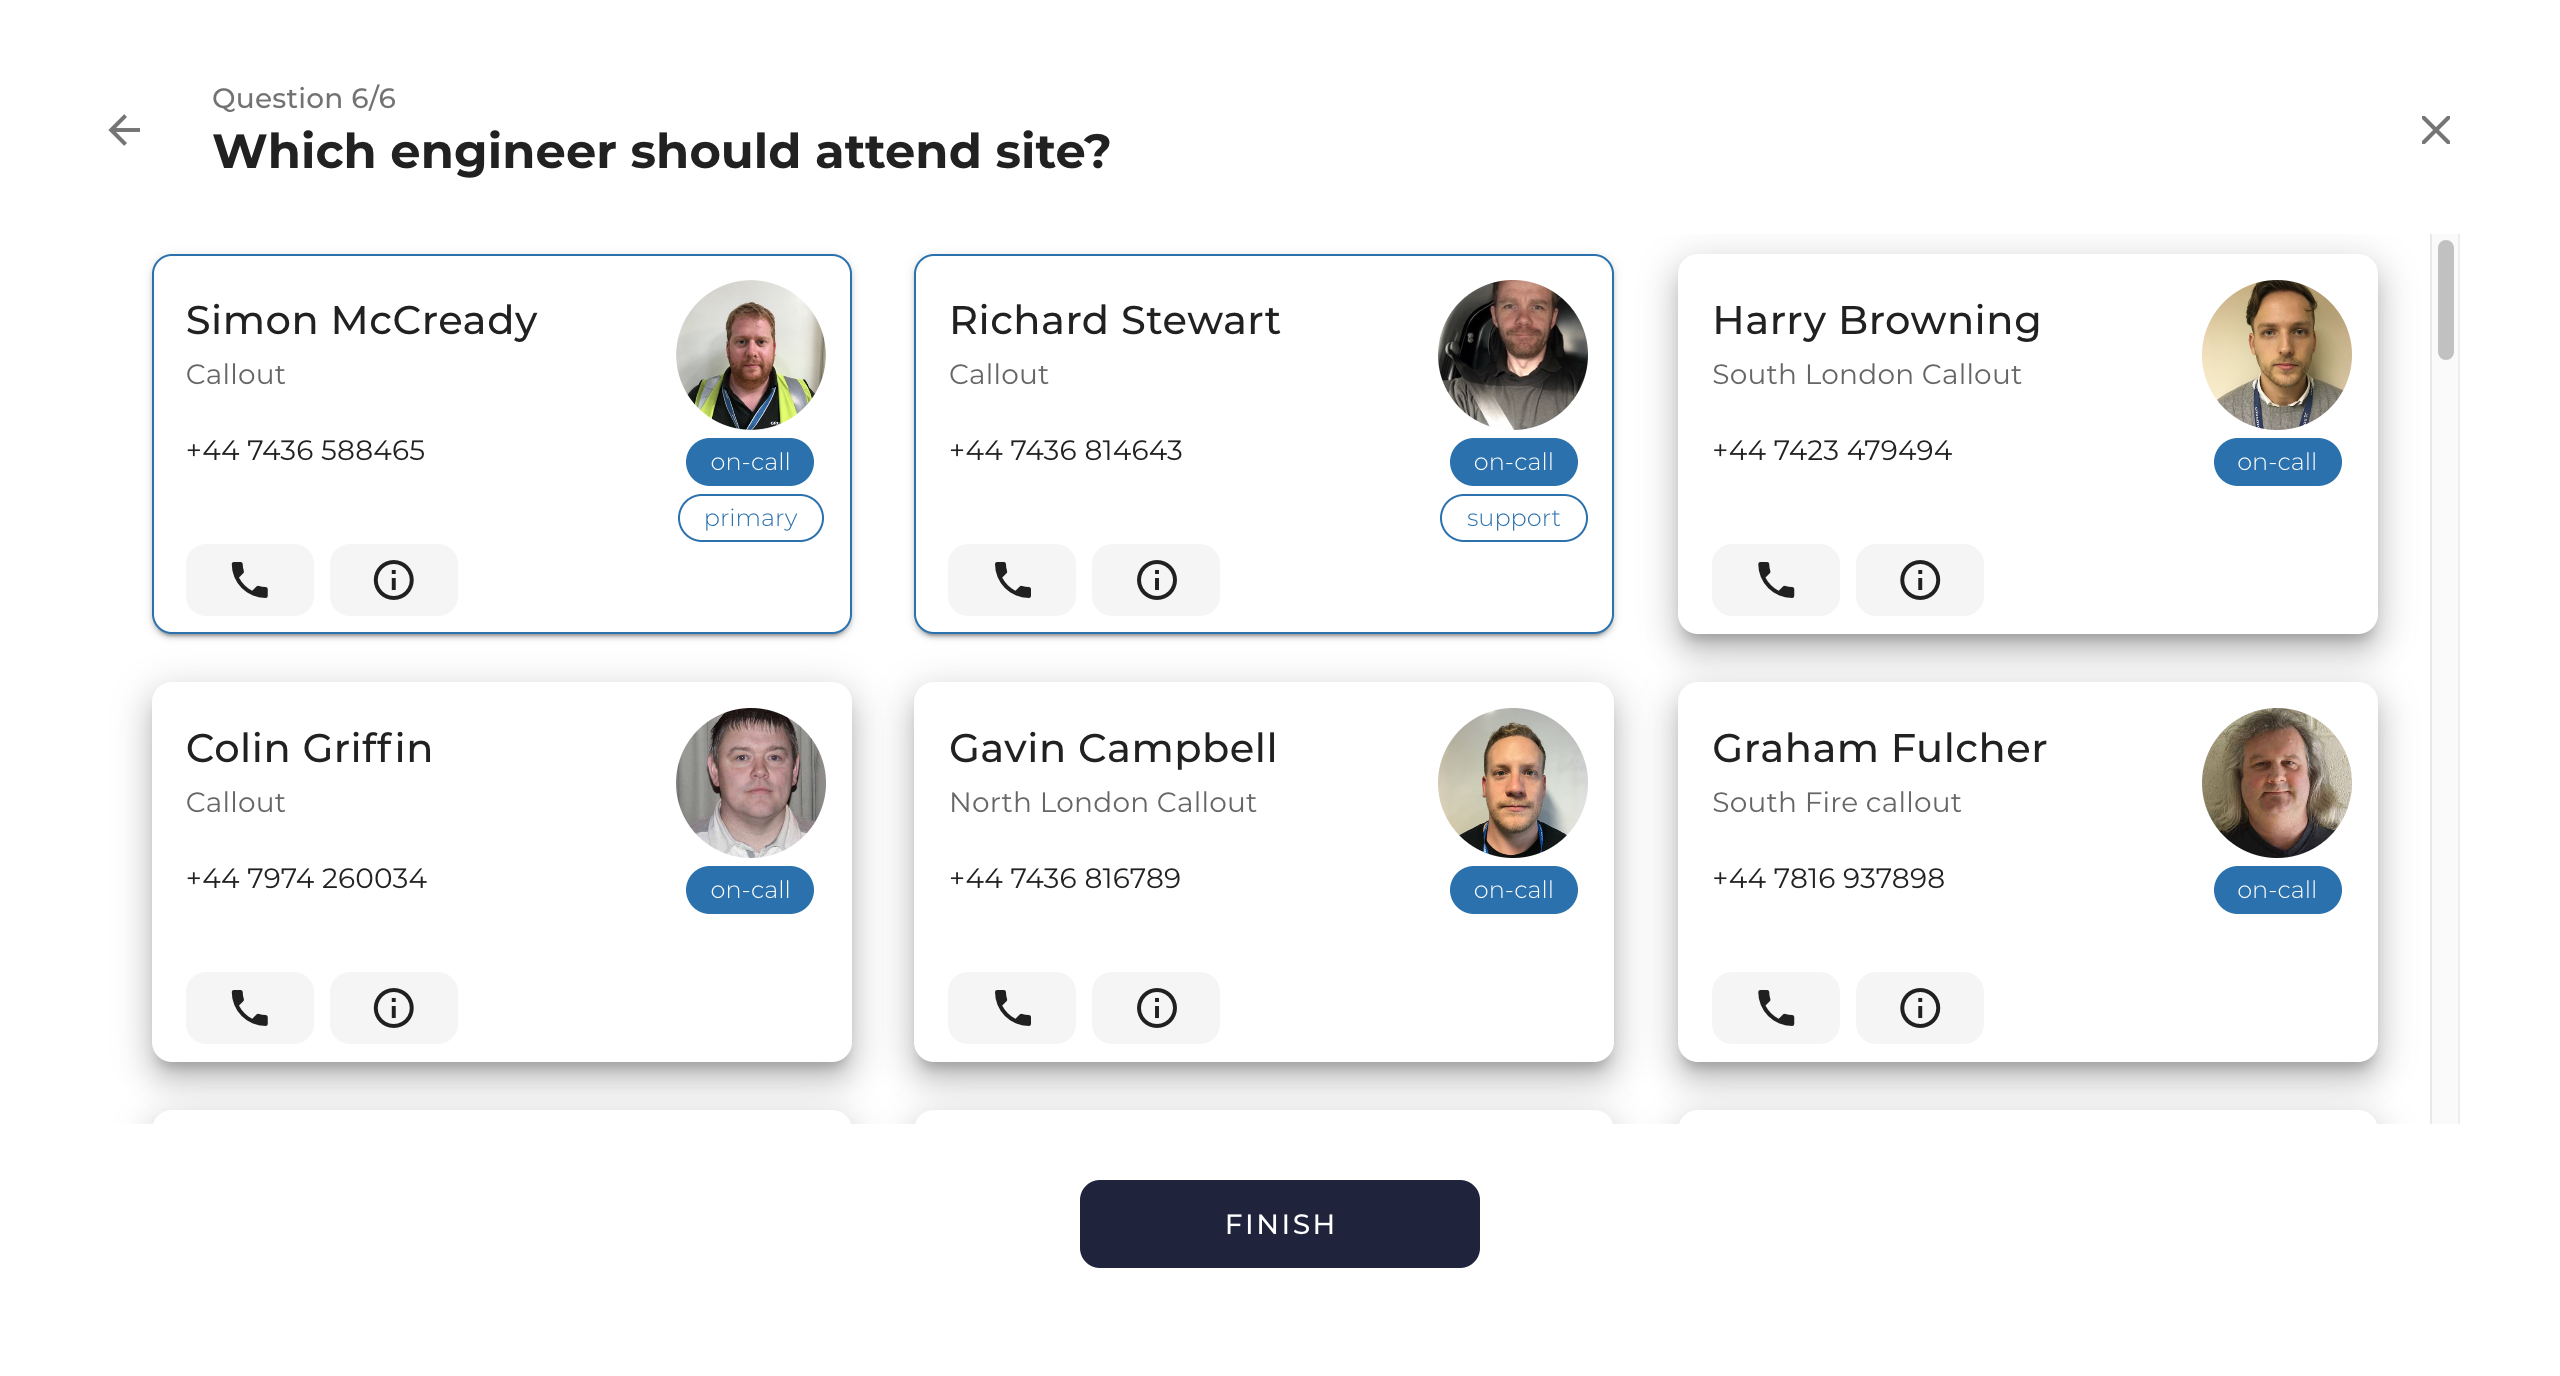Click the engineer list scrollbar

point(2445,300)
